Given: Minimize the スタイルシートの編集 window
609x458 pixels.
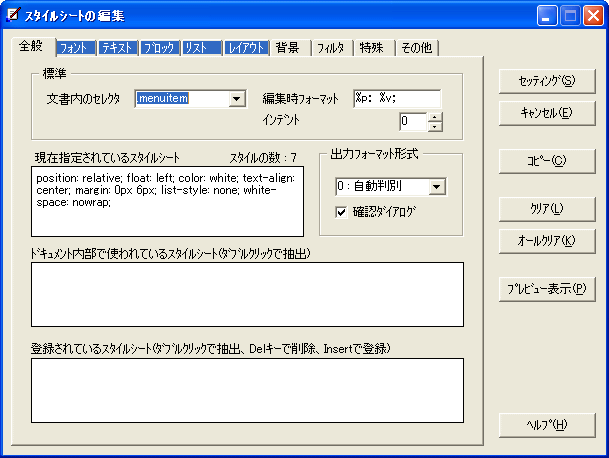Looking at the screenshot, I should [x=547, y=16].
